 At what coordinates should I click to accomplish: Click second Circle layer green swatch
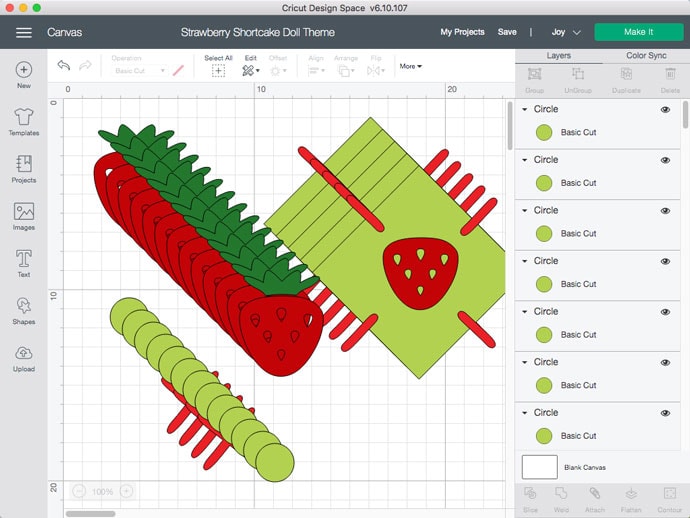point(544,183)
